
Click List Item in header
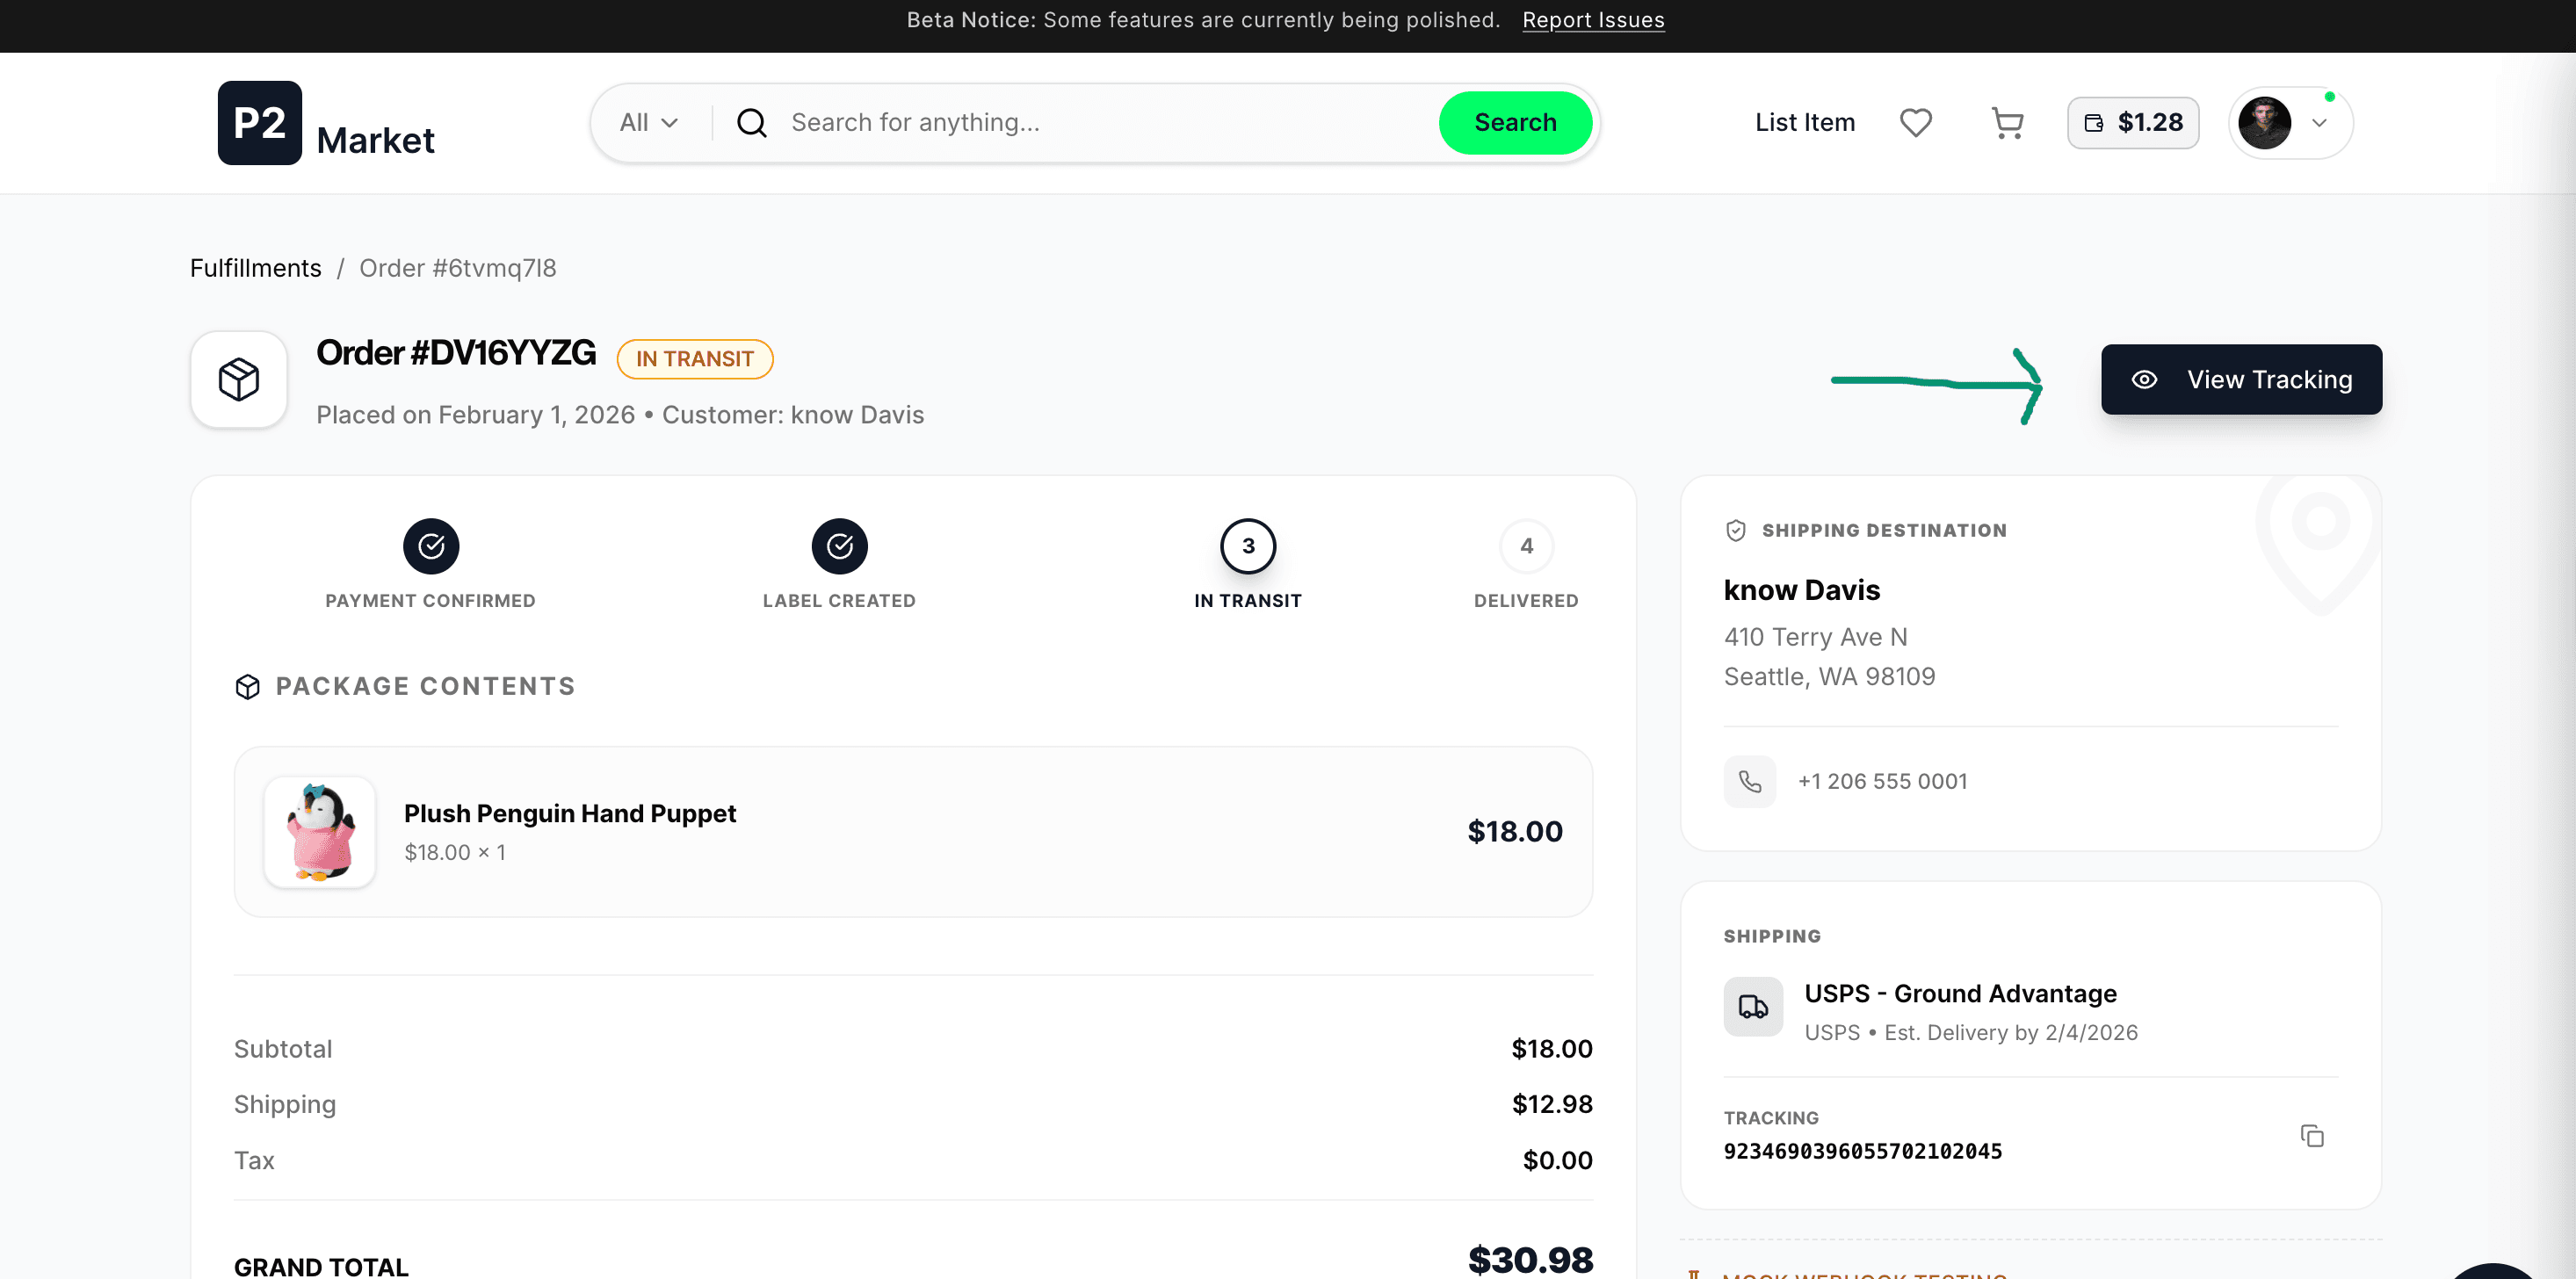pyautogui.click(x=1804, y=122)
